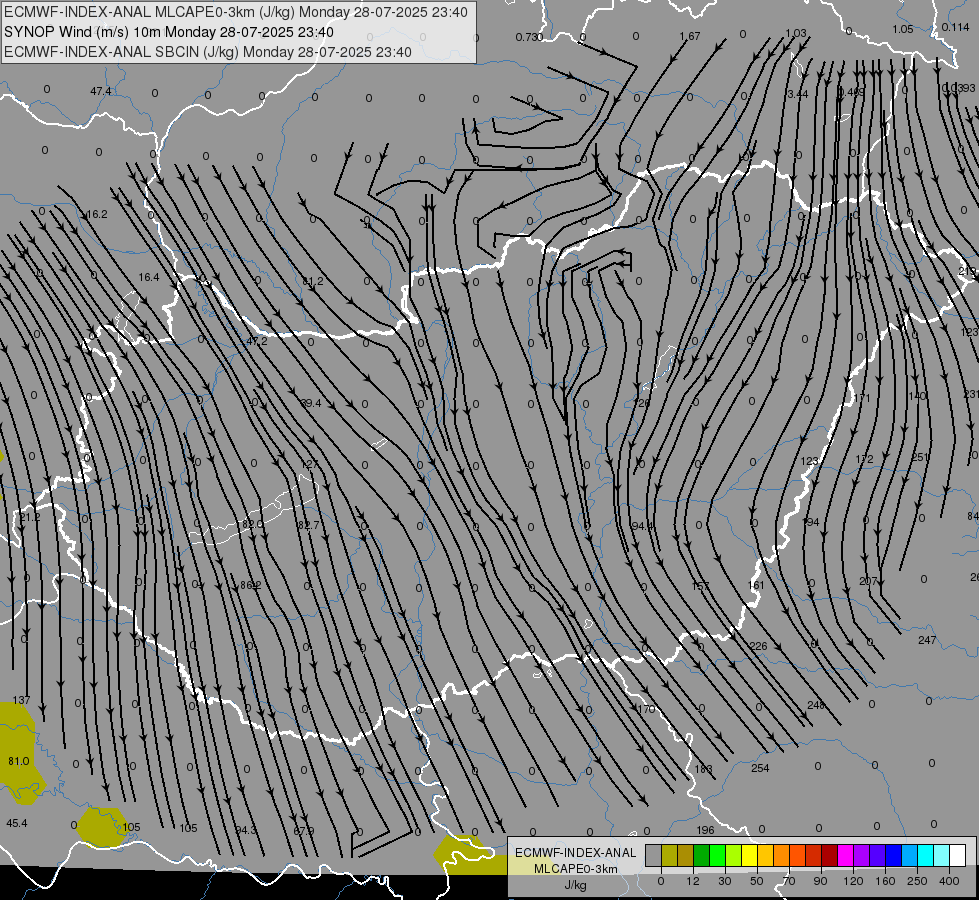This screenshot has height=900, width=979.
Task: Click the map value 81.2
Action: coord(312,282)
